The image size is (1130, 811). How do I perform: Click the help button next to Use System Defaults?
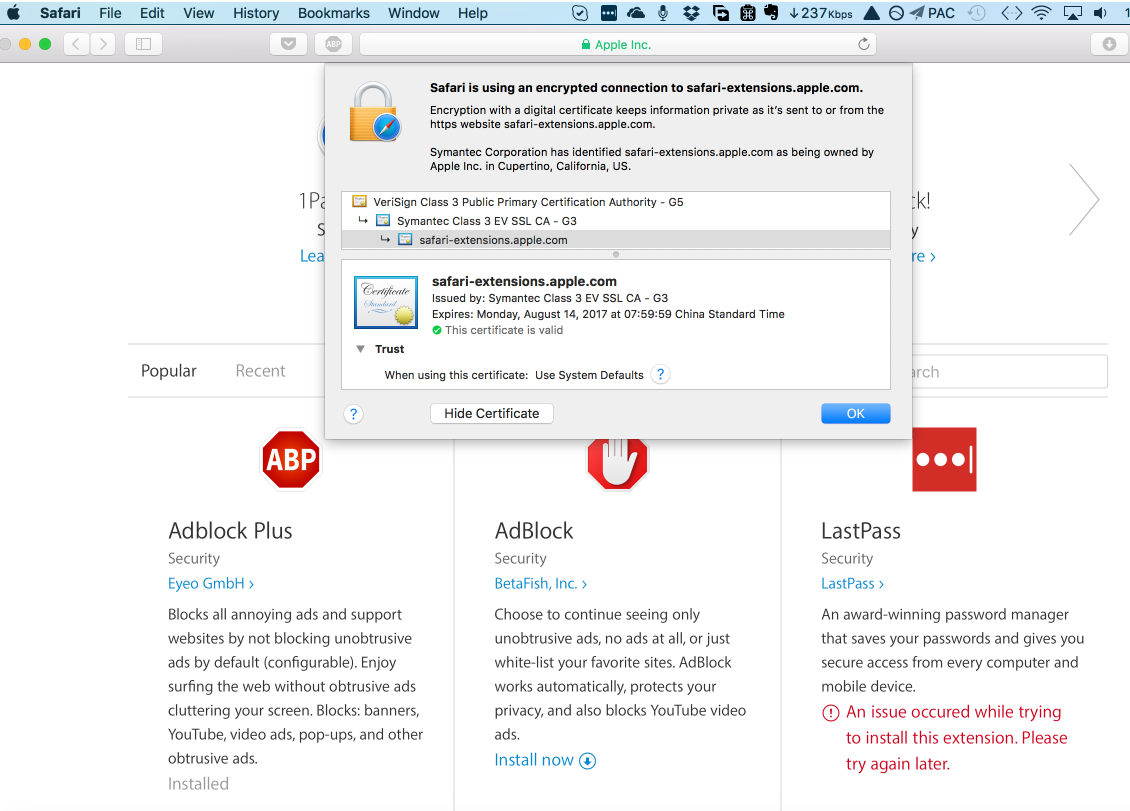coord(660,374)
